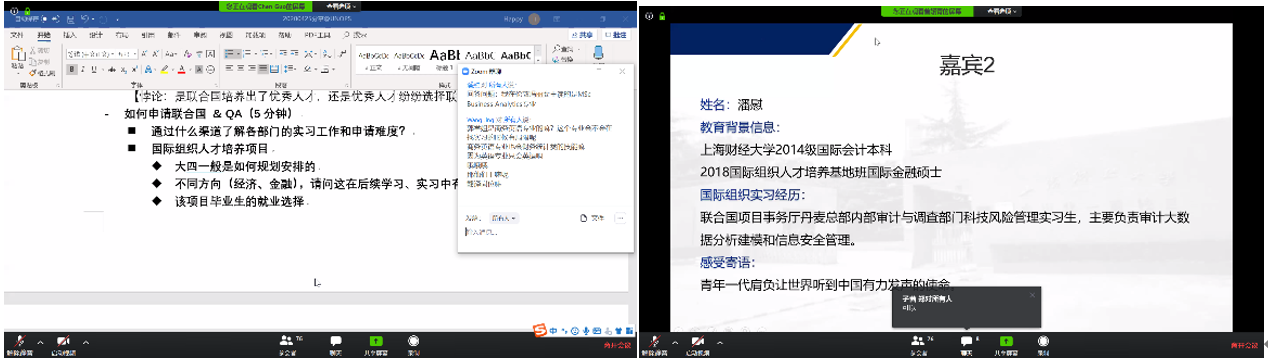Open Word File tab
The width and height of the screenshot is (1268, 362).
pos(16,34)
